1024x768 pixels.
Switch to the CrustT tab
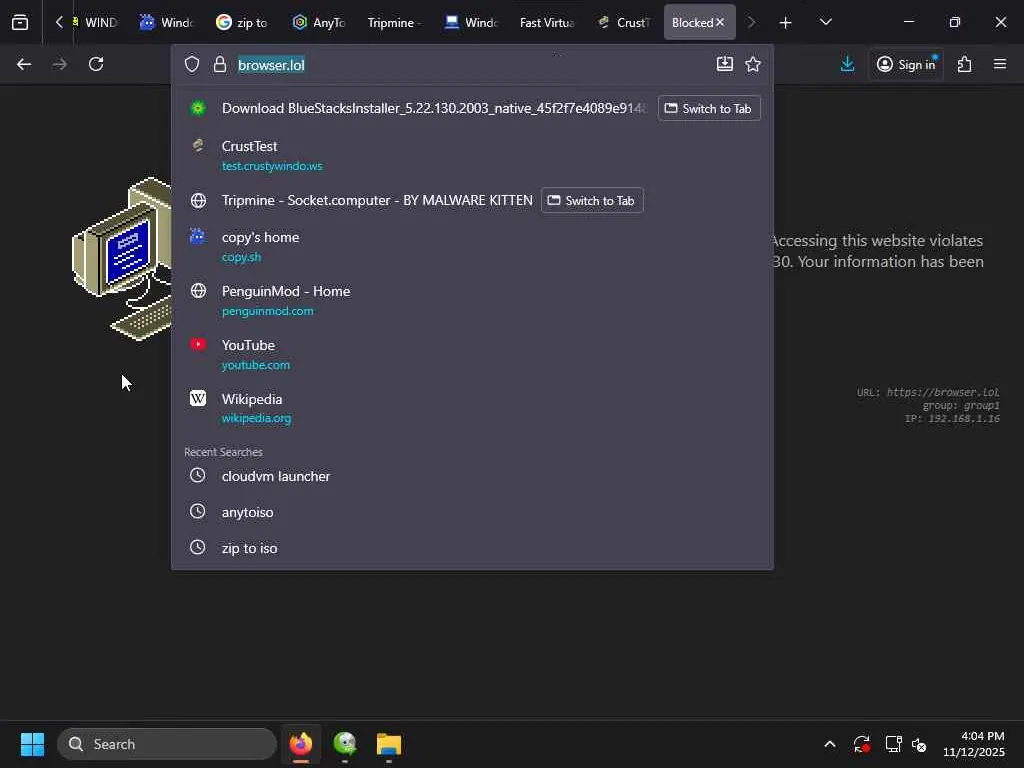[x=625, y=22]
